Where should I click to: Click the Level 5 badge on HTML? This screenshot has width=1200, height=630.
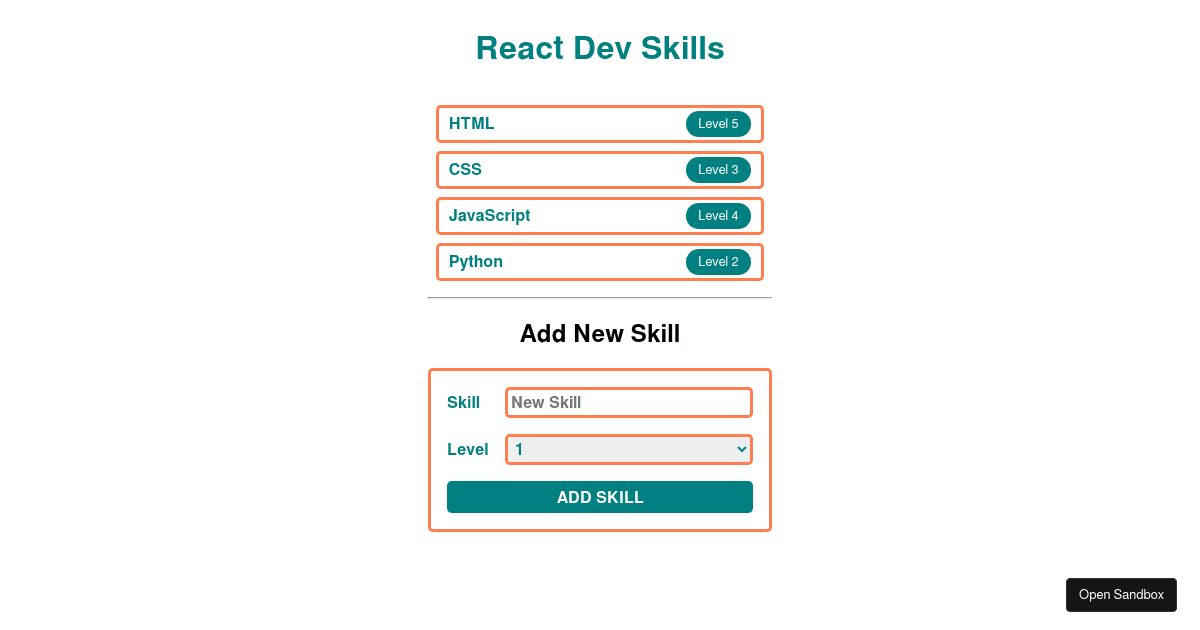pyautogui.click(x=719, y=123)
